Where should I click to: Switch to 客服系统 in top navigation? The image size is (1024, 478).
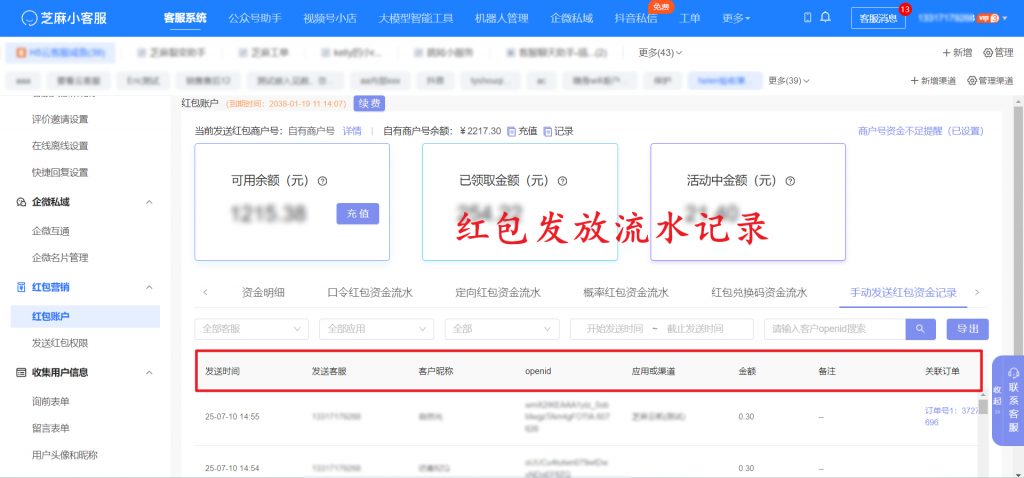click(185, 18)
